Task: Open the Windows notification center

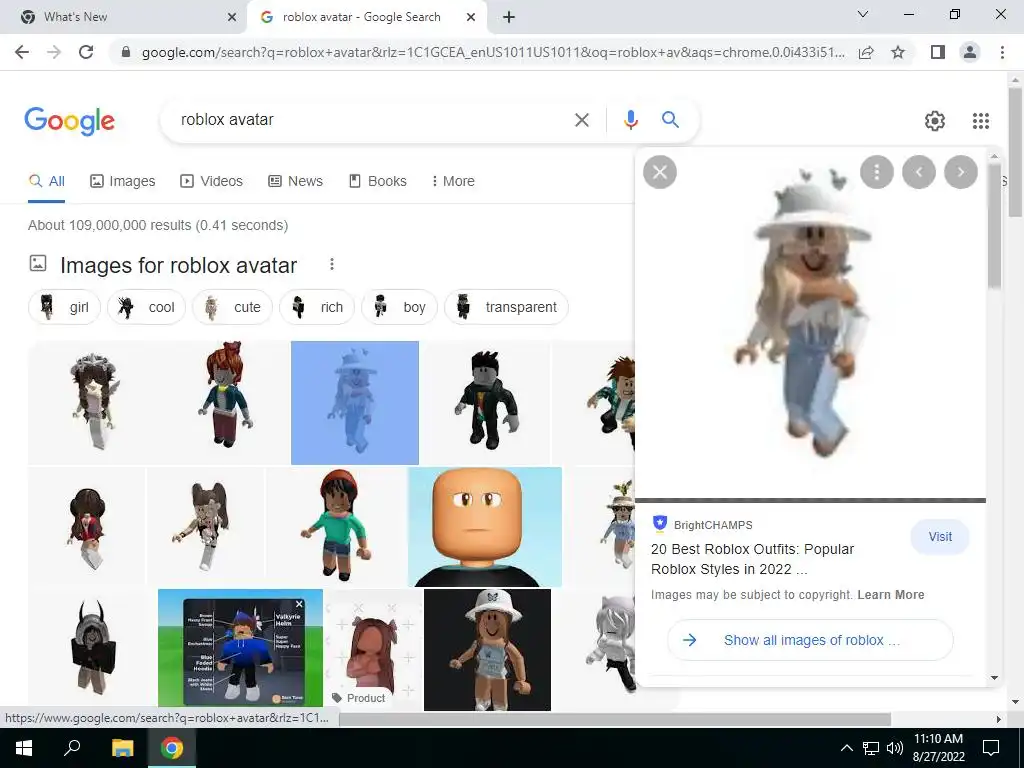Action: [x=991, y=748]
